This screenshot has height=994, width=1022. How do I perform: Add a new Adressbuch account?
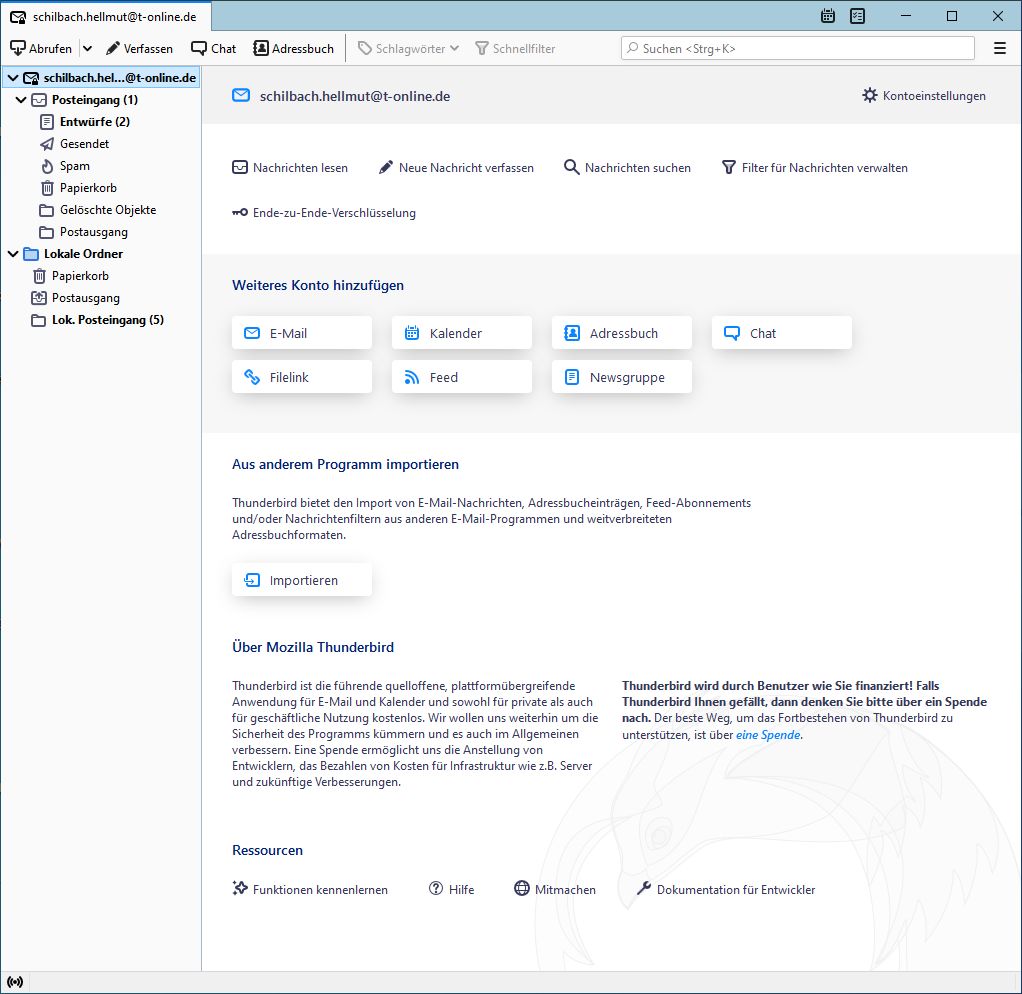622,333
